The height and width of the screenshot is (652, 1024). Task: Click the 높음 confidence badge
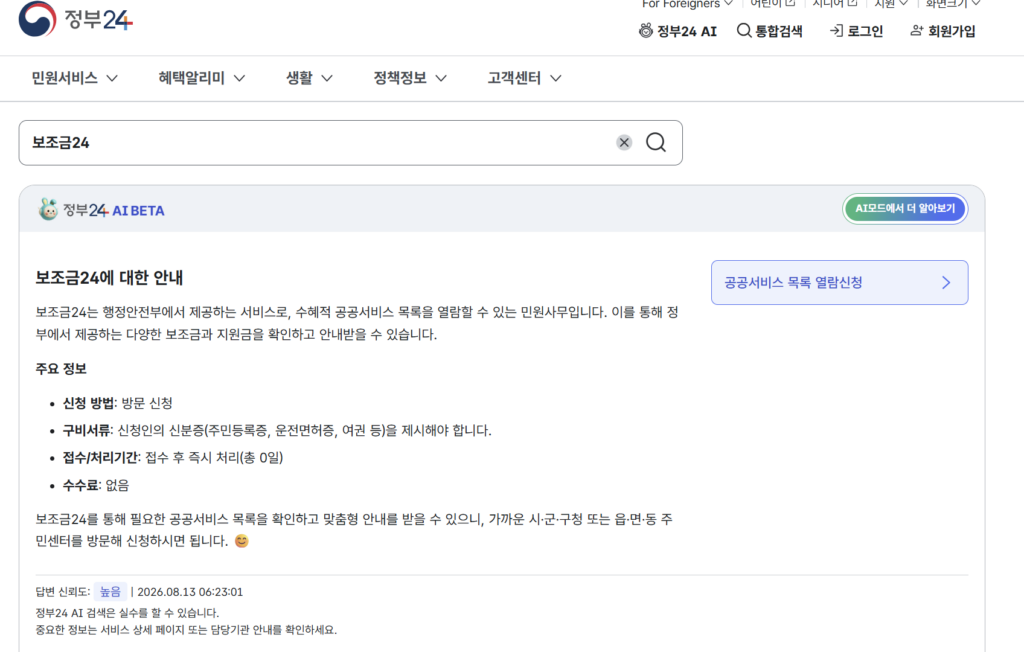[110, 592]
